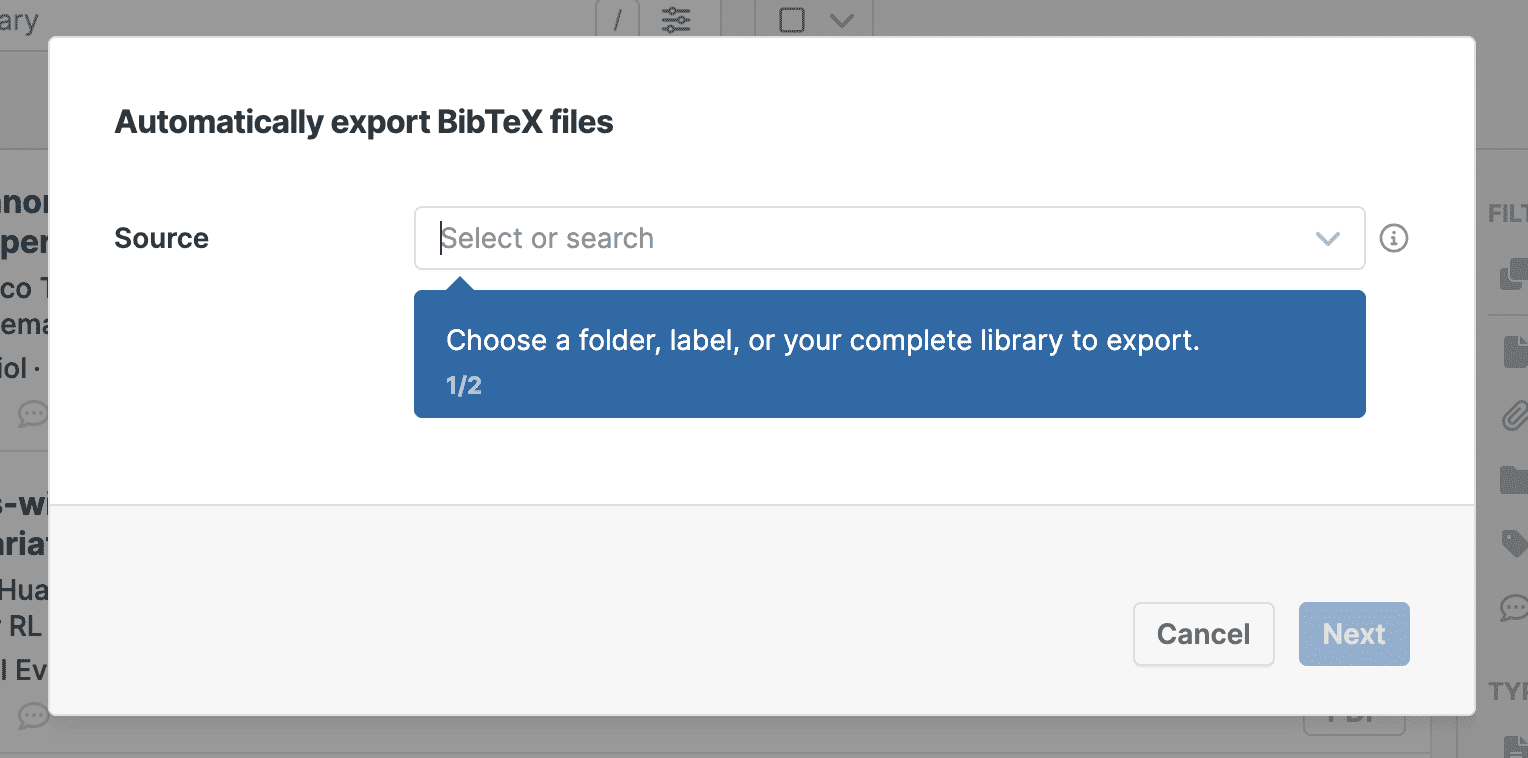Click the Cancel button
This screenshot has width=1528, height=758.
click(1203, 634)
